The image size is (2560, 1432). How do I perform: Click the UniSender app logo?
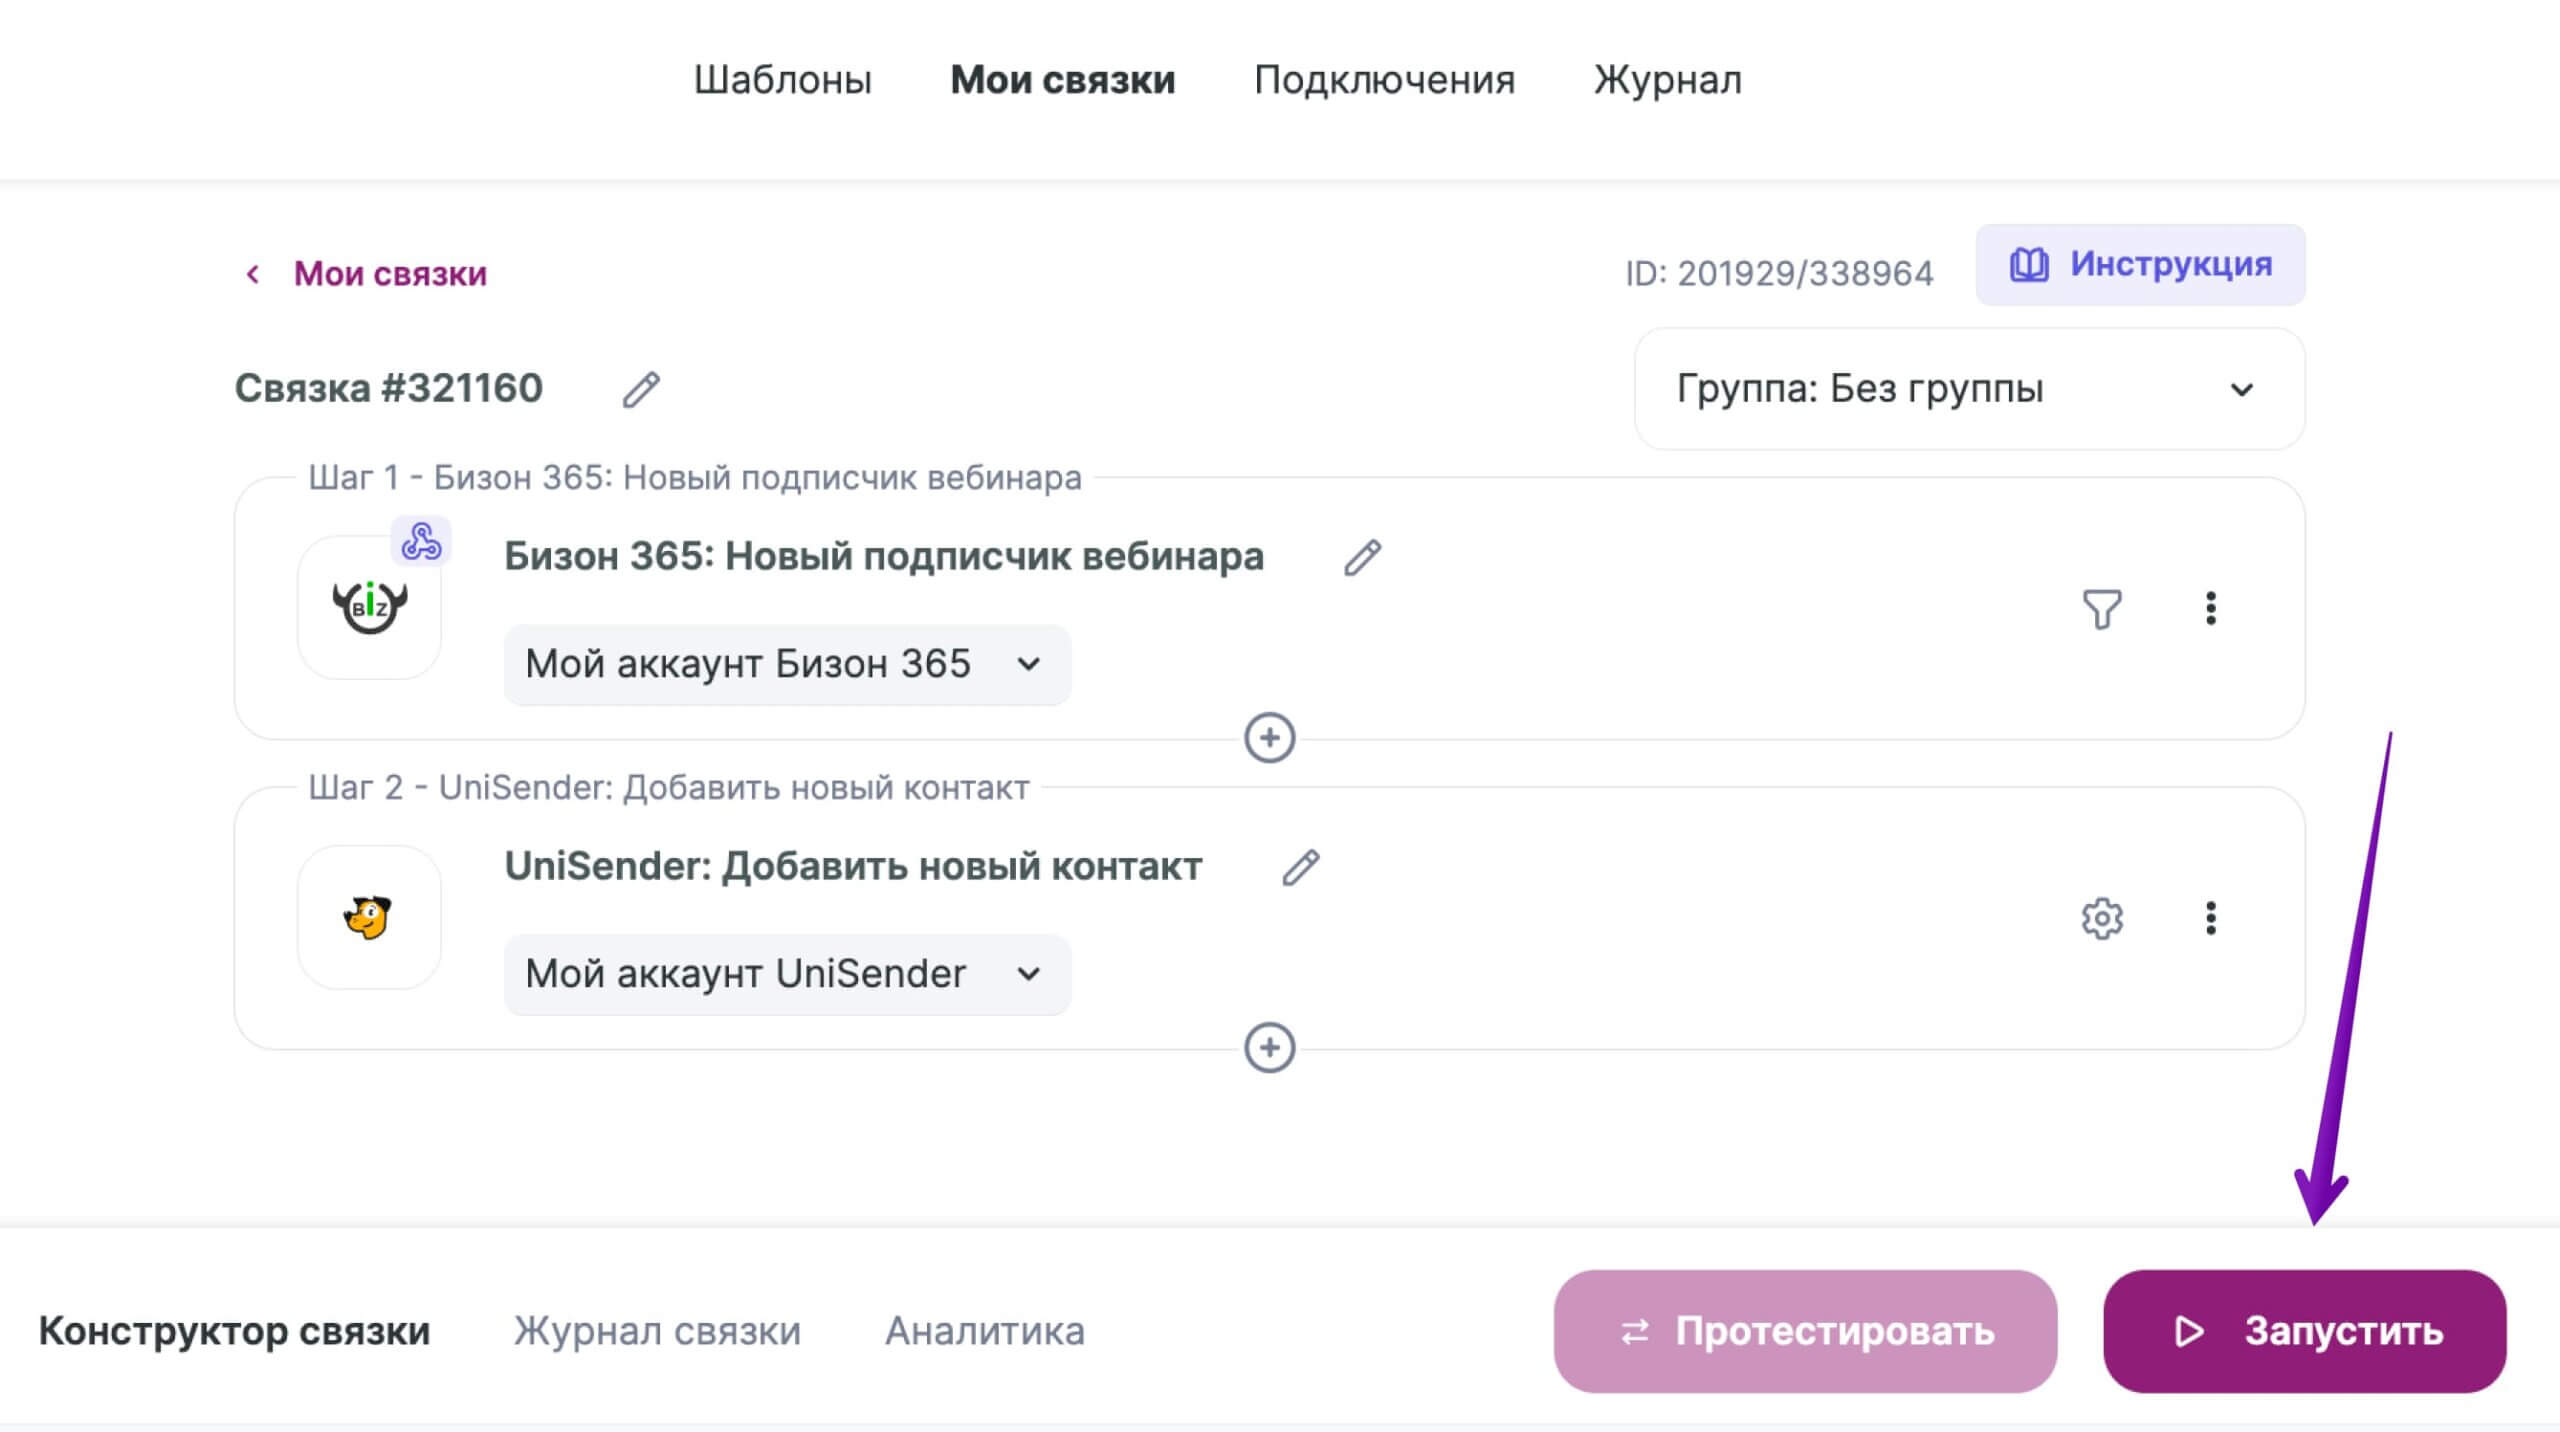pos(369,917)
